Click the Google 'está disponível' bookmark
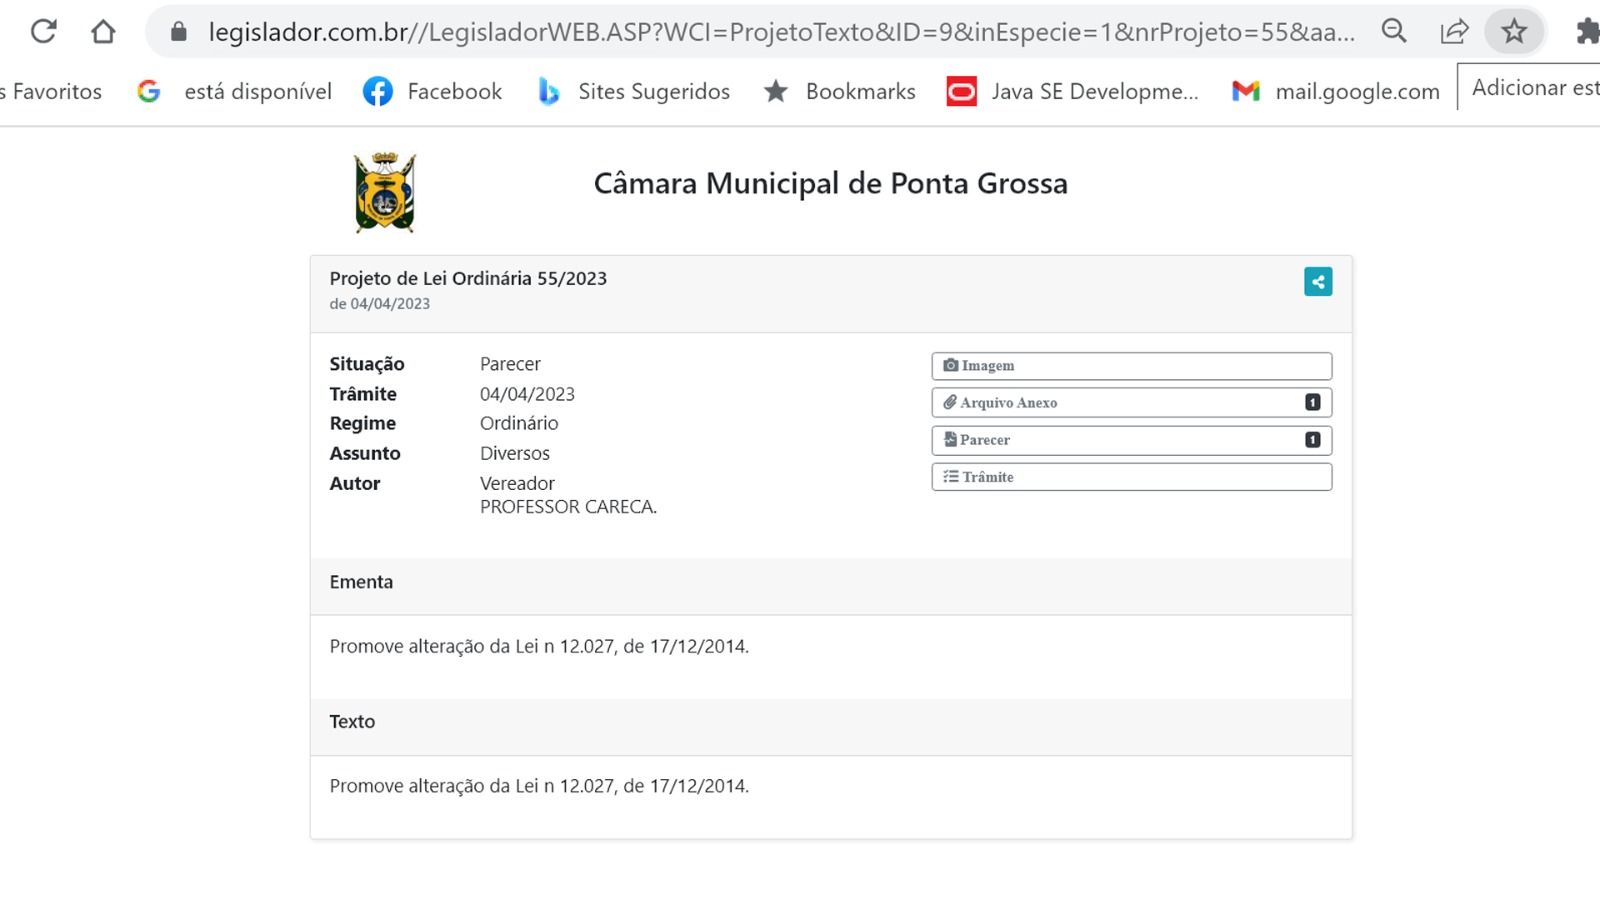1600x900 pixels. tap(235, 92)
